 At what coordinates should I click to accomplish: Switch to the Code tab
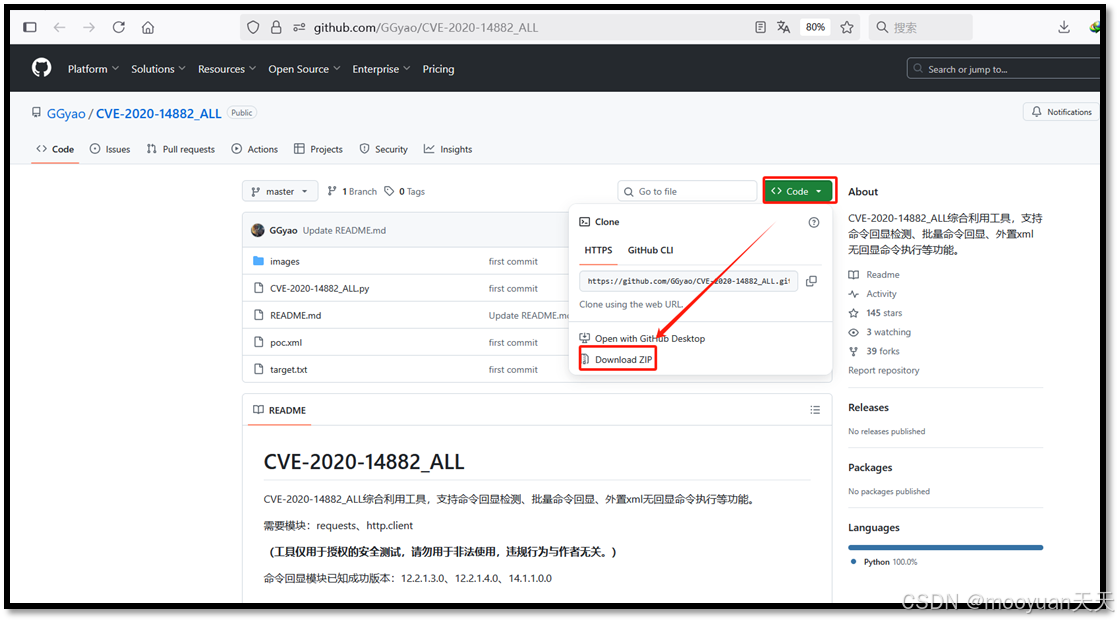click(55, 149)
